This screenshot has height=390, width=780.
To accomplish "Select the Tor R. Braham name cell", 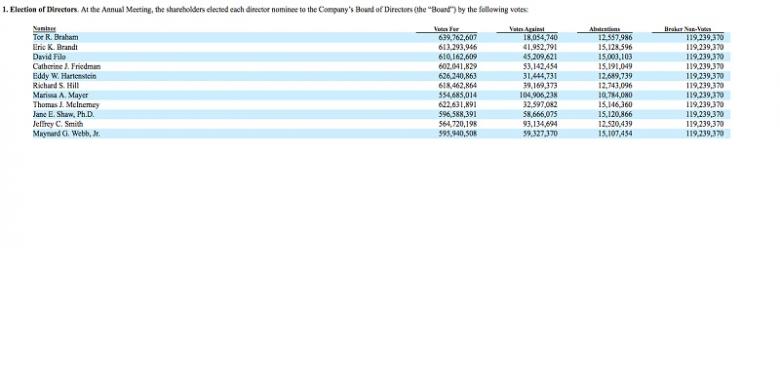I will (x=55, y=37).
